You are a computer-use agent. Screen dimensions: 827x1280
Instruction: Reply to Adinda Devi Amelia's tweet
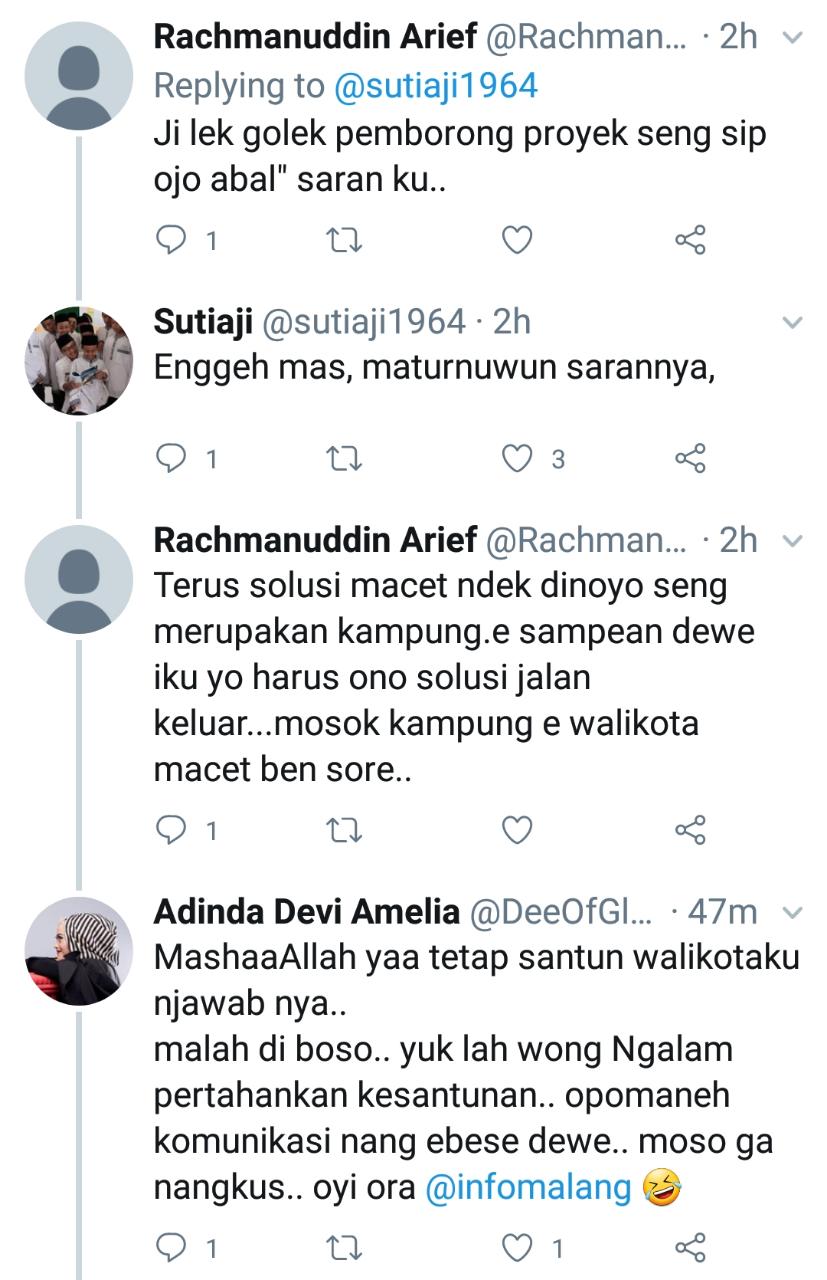(x=174, y=1248)
